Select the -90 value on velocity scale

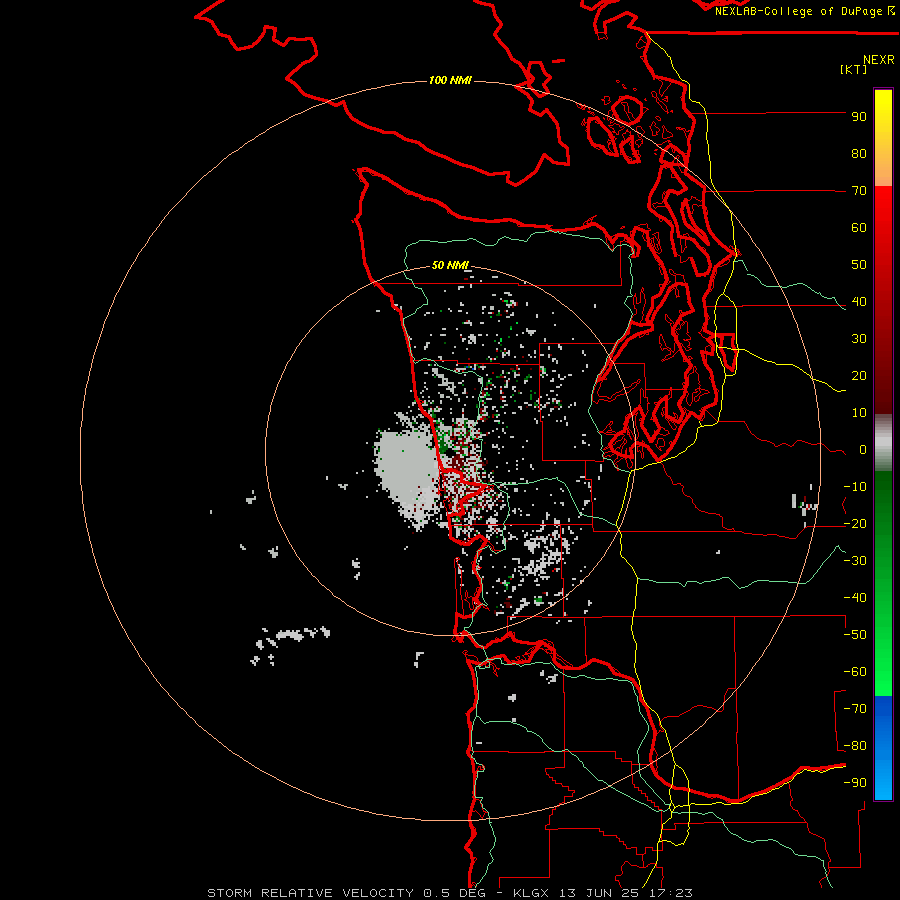(855, 783)
